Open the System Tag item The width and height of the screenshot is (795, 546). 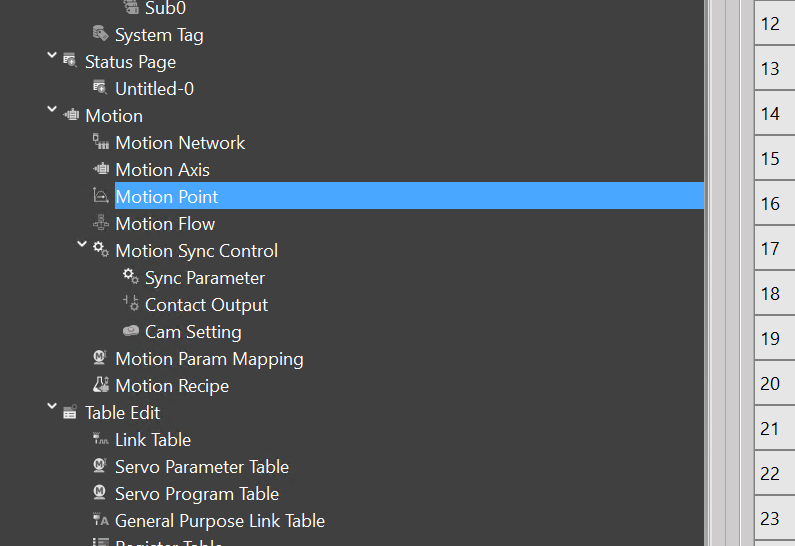[x=158, y=35]
